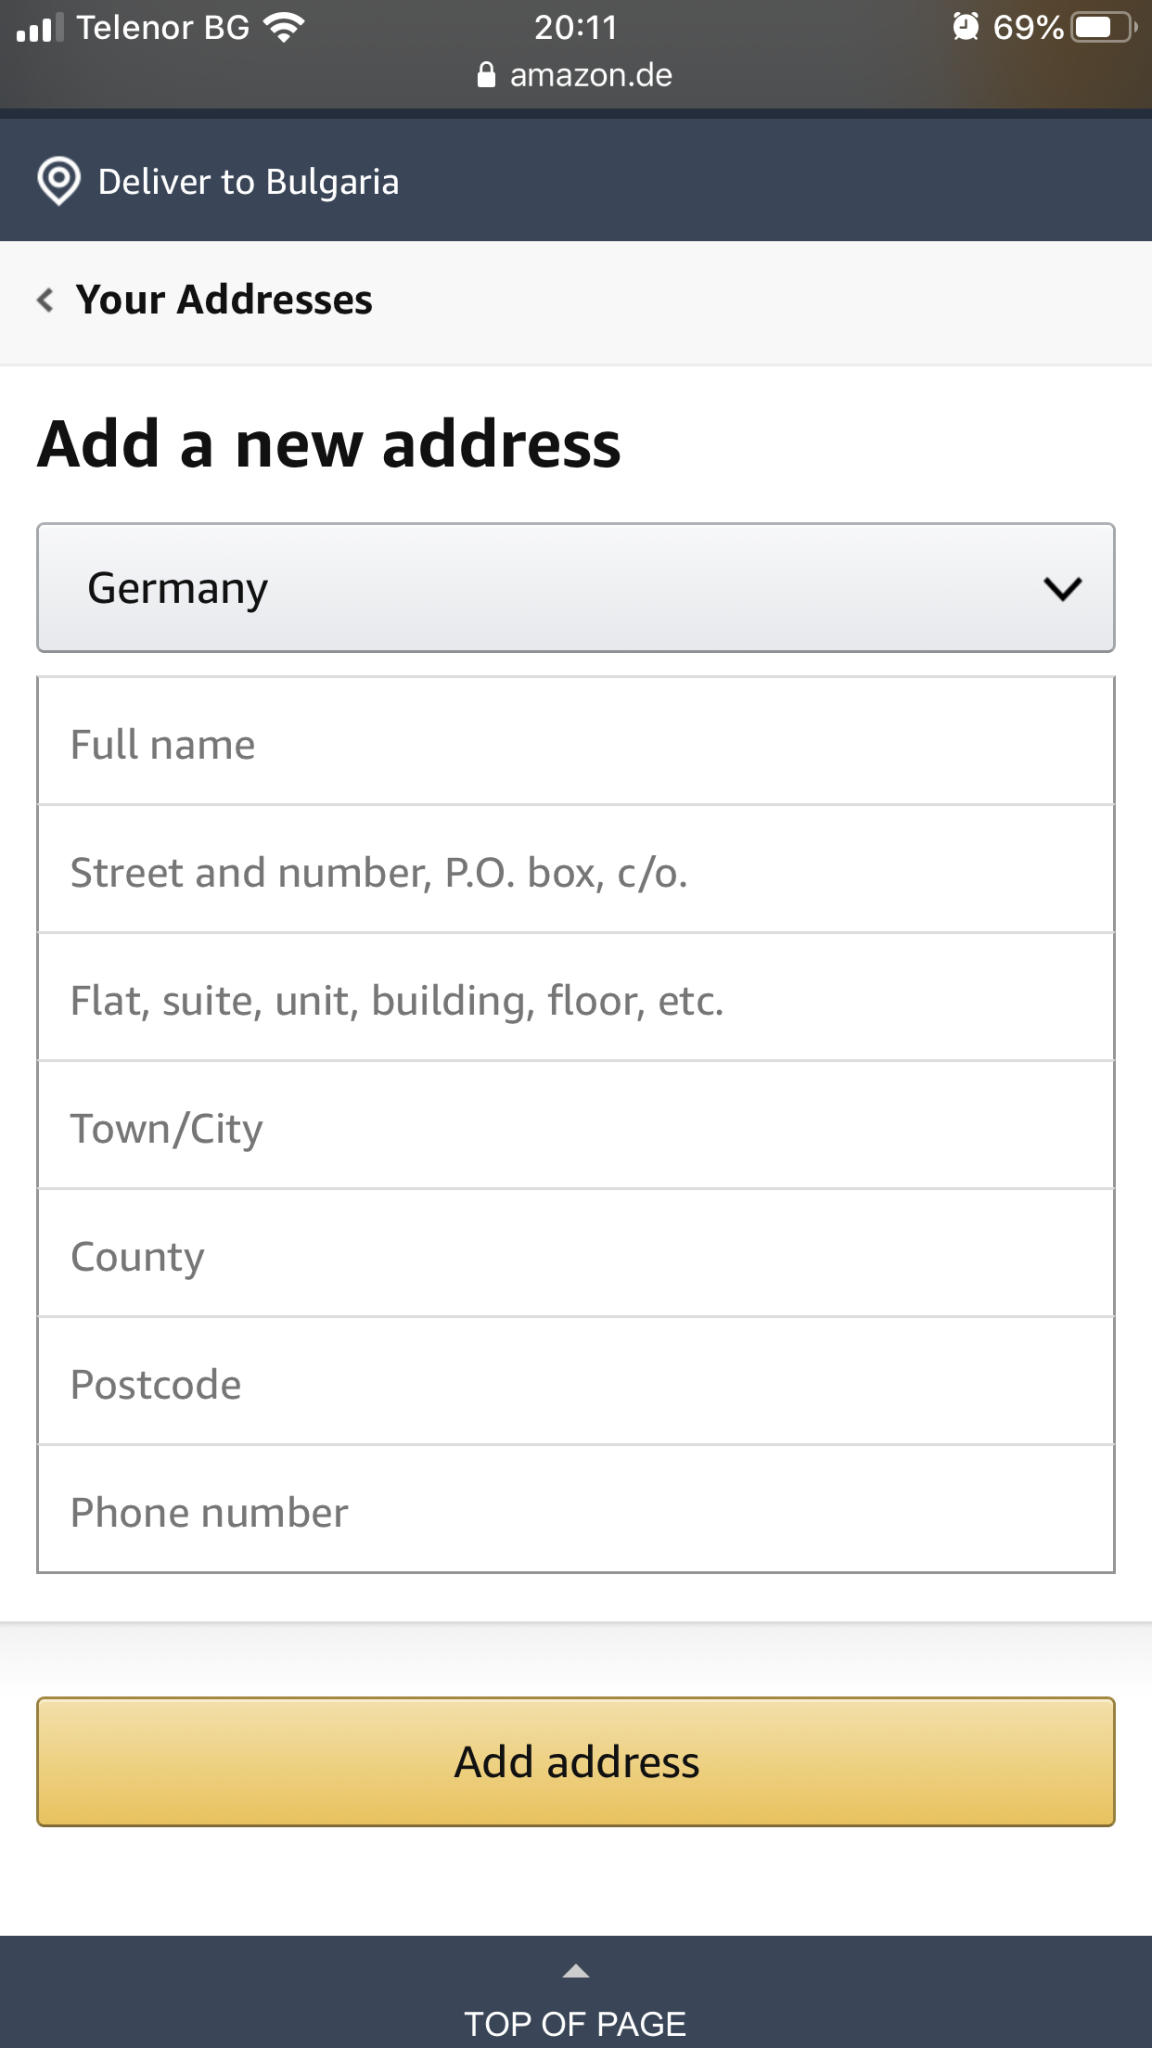Focus the Full name field
The height and width of the screenshot is (2048, 1152).
click(x=576, y=744)
